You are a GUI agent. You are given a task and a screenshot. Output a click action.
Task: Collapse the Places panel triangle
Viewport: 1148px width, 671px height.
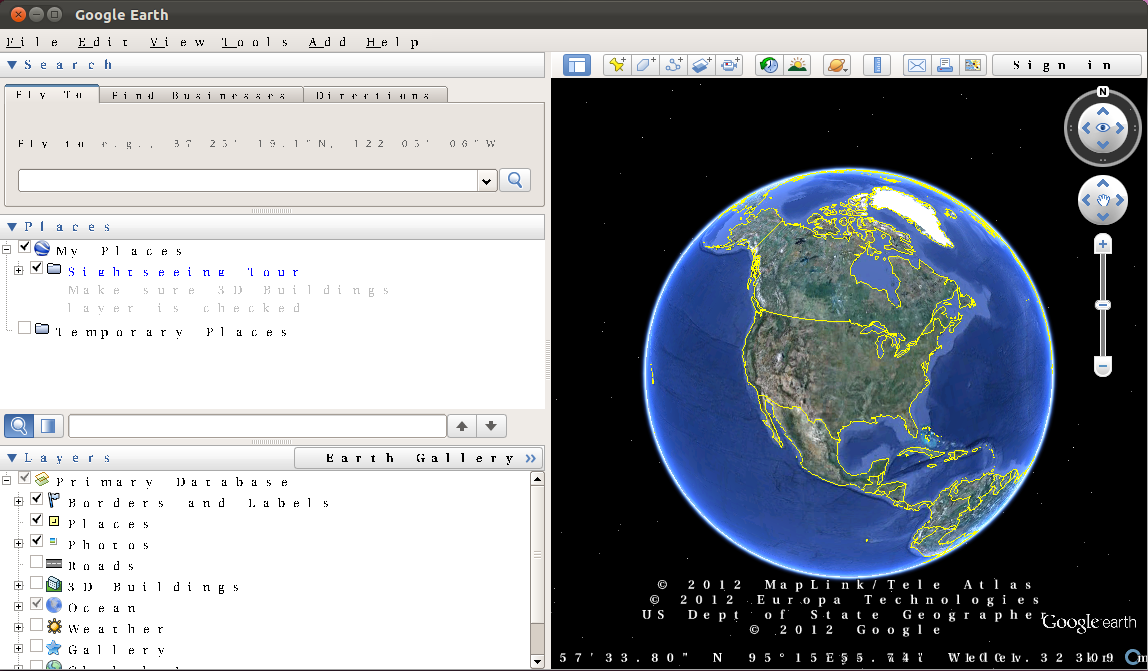click(12, 227)
